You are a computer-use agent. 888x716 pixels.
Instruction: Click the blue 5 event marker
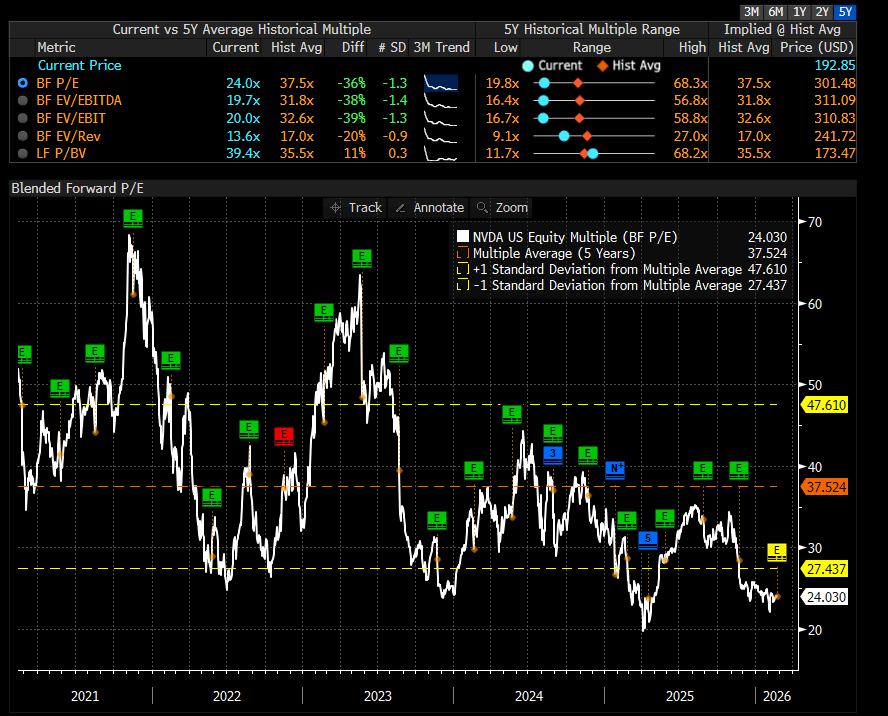pos(649,539)
